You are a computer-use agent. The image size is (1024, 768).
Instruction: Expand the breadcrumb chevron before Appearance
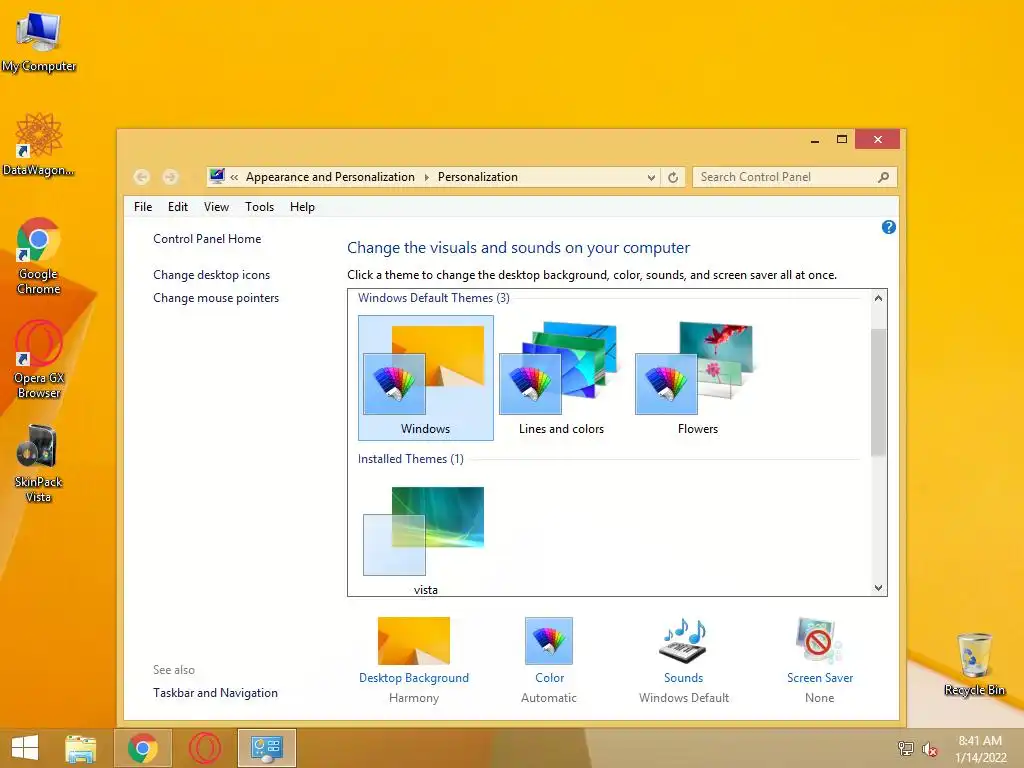tap(234, 177)
